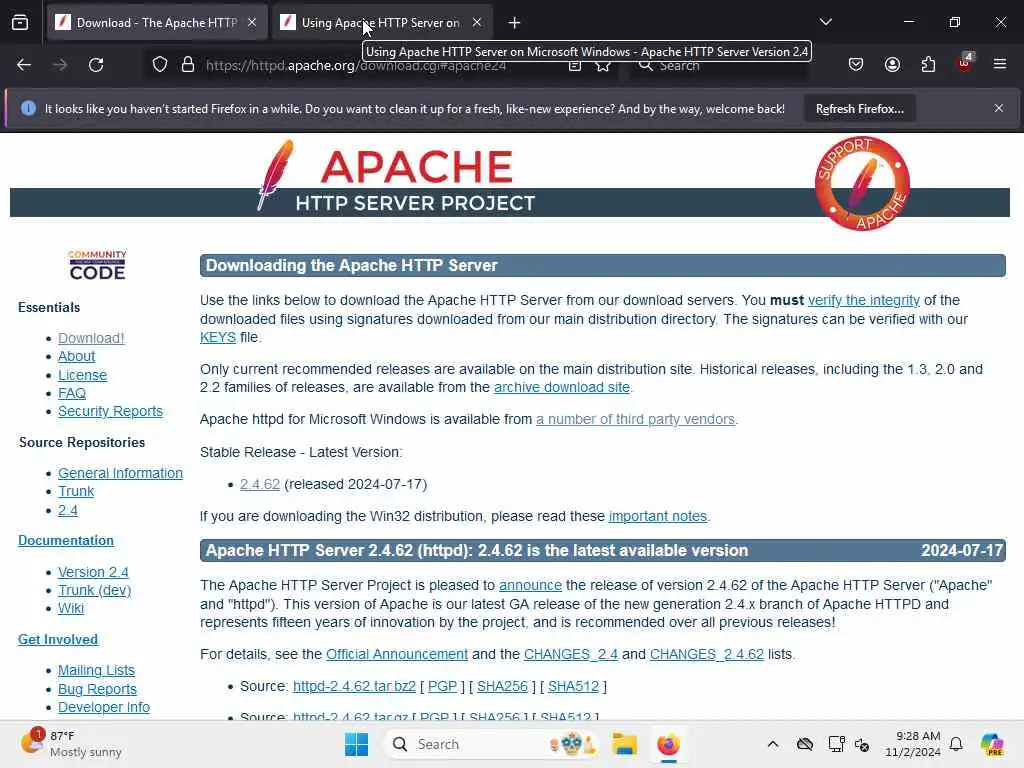Open the Trunk source repository link

[x=76, y=492]
